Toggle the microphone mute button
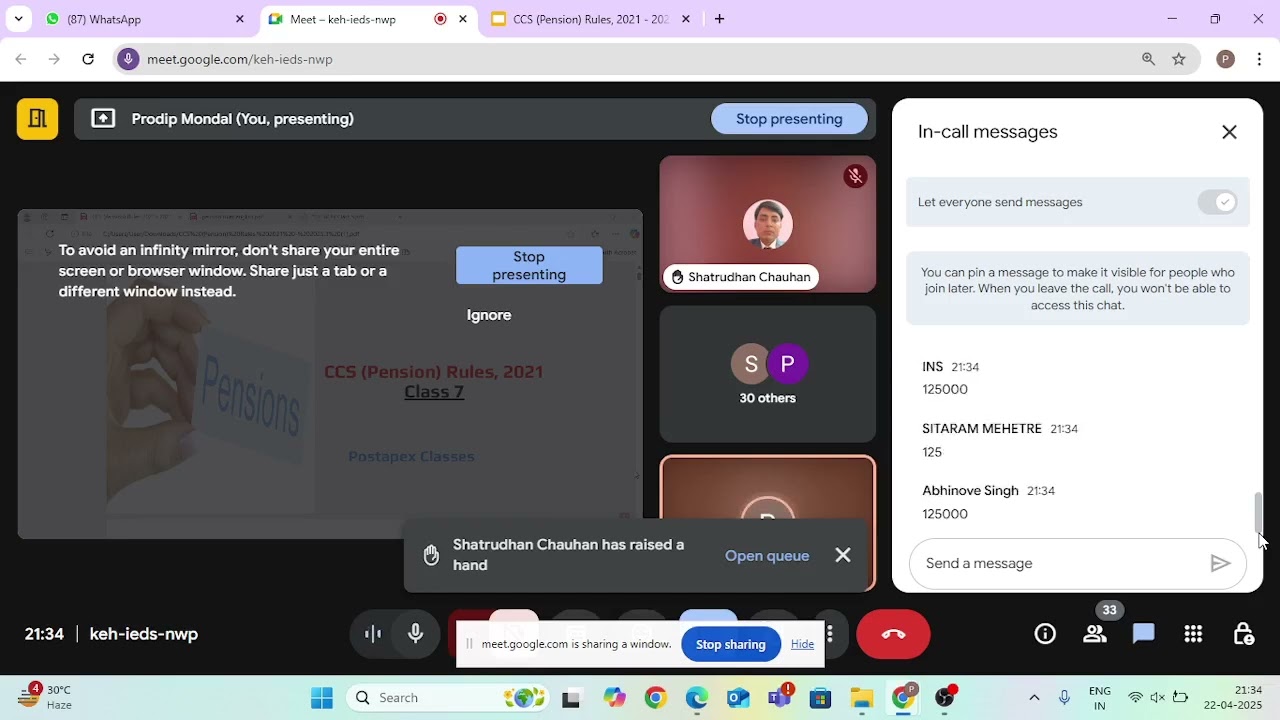This screenshot has width=1280, height=720. 415,634
